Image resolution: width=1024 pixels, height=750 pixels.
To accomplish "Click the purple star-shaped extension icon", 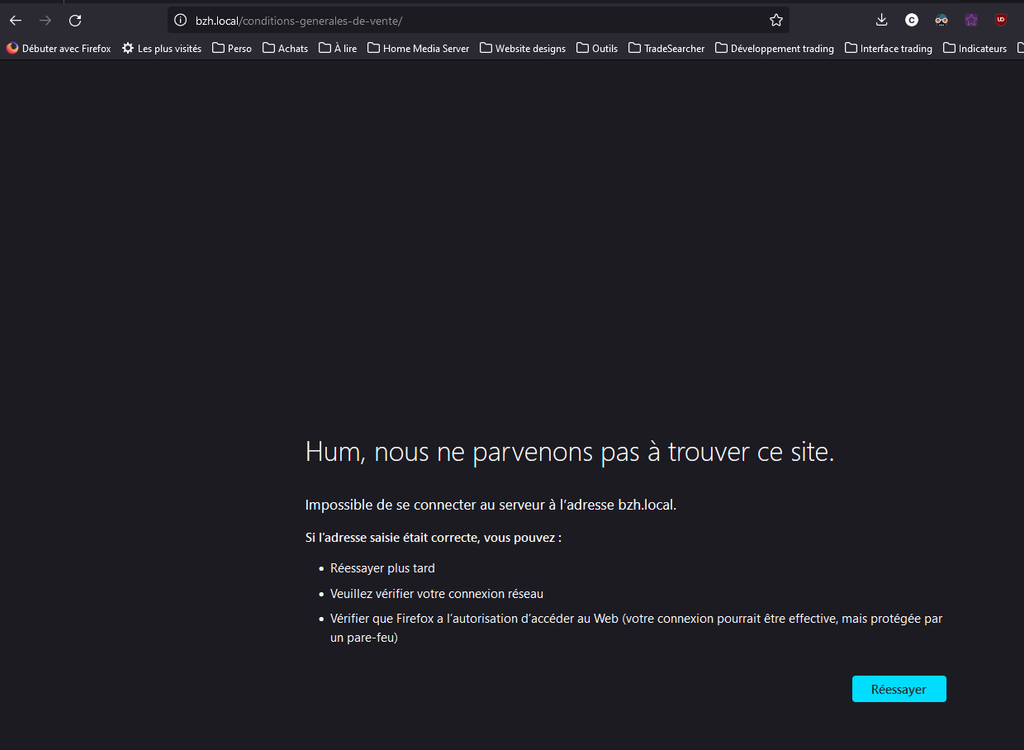I will click(970, 20).
